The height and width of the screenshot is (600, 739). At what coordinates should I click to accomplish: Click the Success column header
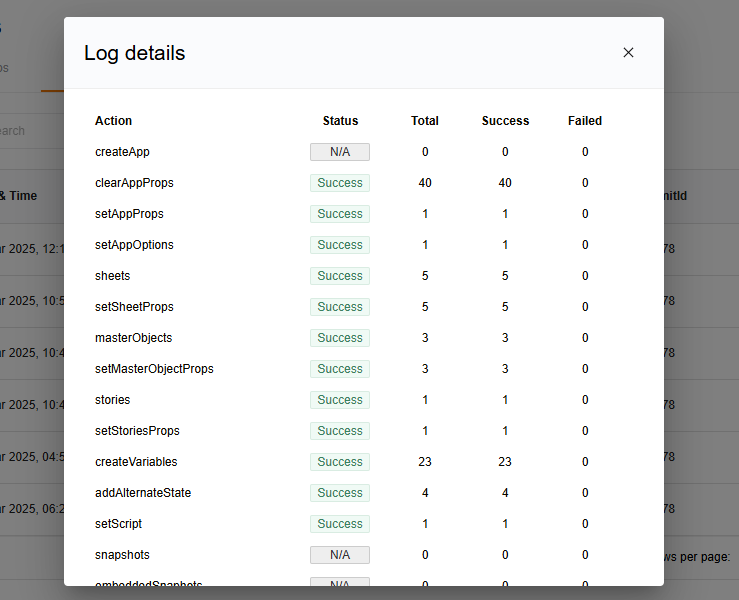pyautogui.click(x=505, y=121)
